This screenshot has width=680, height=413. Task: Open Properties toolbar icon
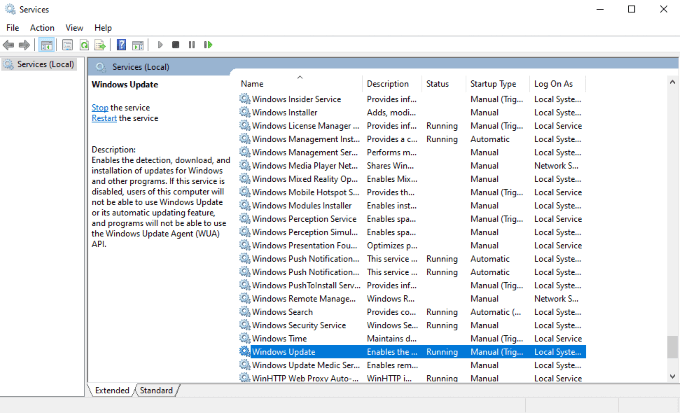coord(67,45)
